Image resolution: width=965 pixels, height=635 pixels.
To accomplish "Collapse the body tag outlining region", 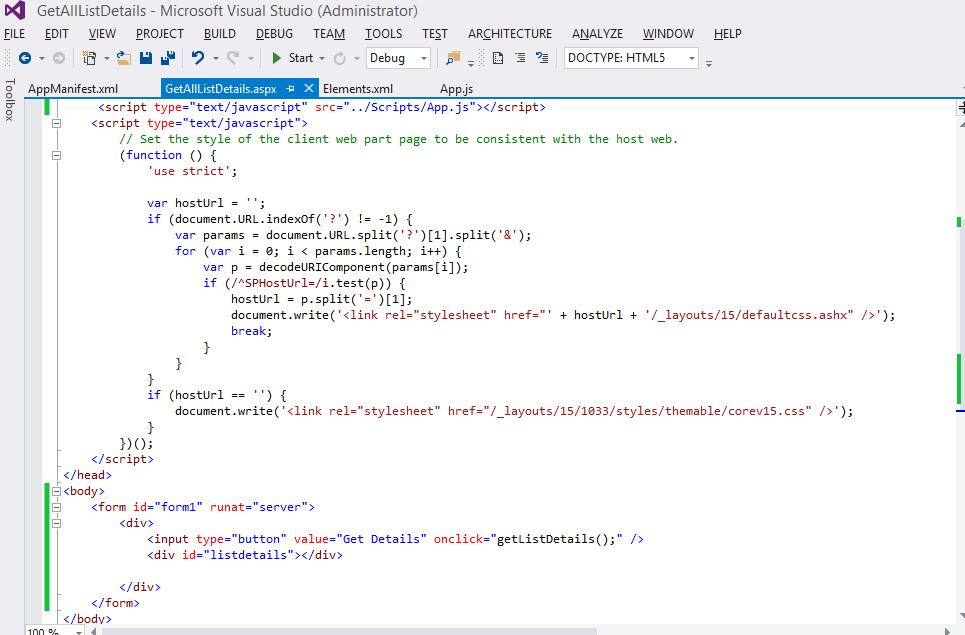I will (x=57, y=491).
